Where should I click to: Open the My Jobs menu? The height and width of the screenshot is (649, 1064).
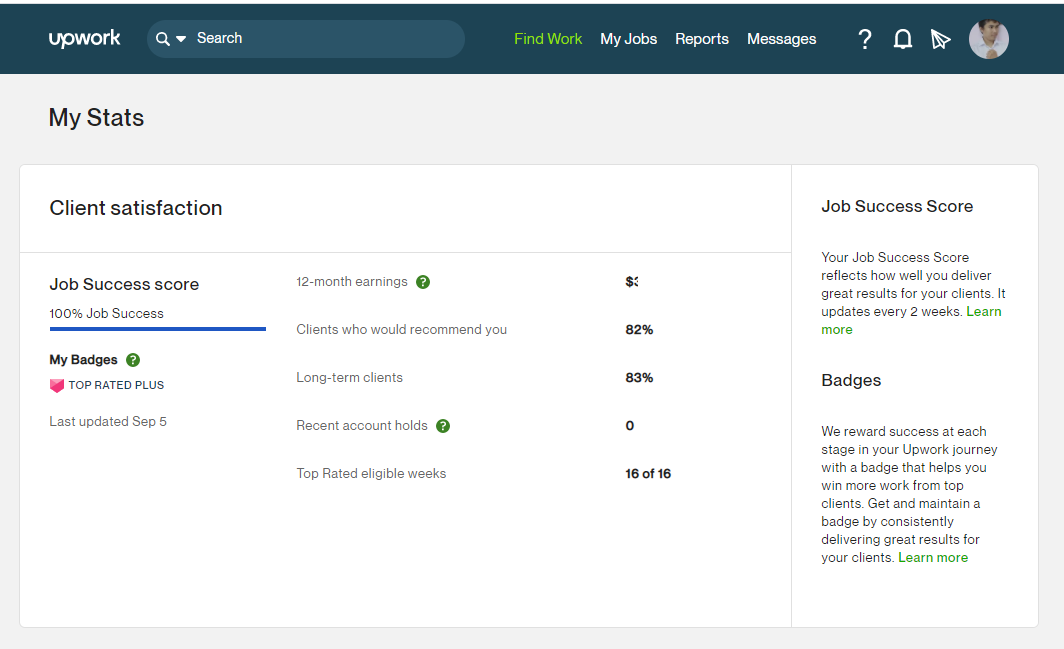click(628, 39)
